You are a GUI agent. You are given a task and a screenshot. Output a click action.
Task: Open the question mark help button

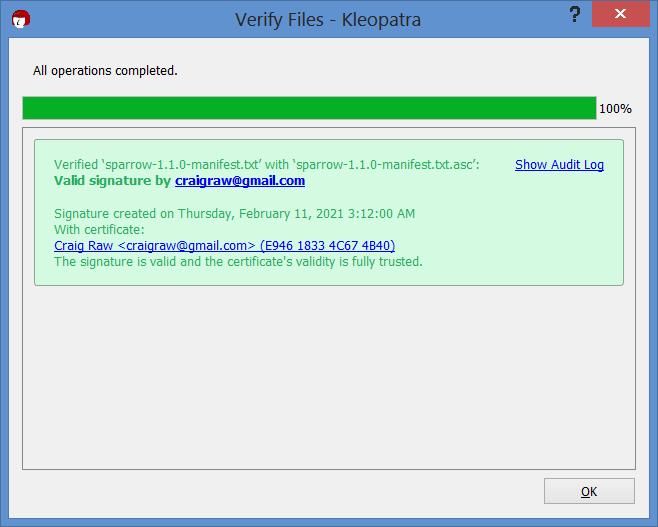coord(575,15)
